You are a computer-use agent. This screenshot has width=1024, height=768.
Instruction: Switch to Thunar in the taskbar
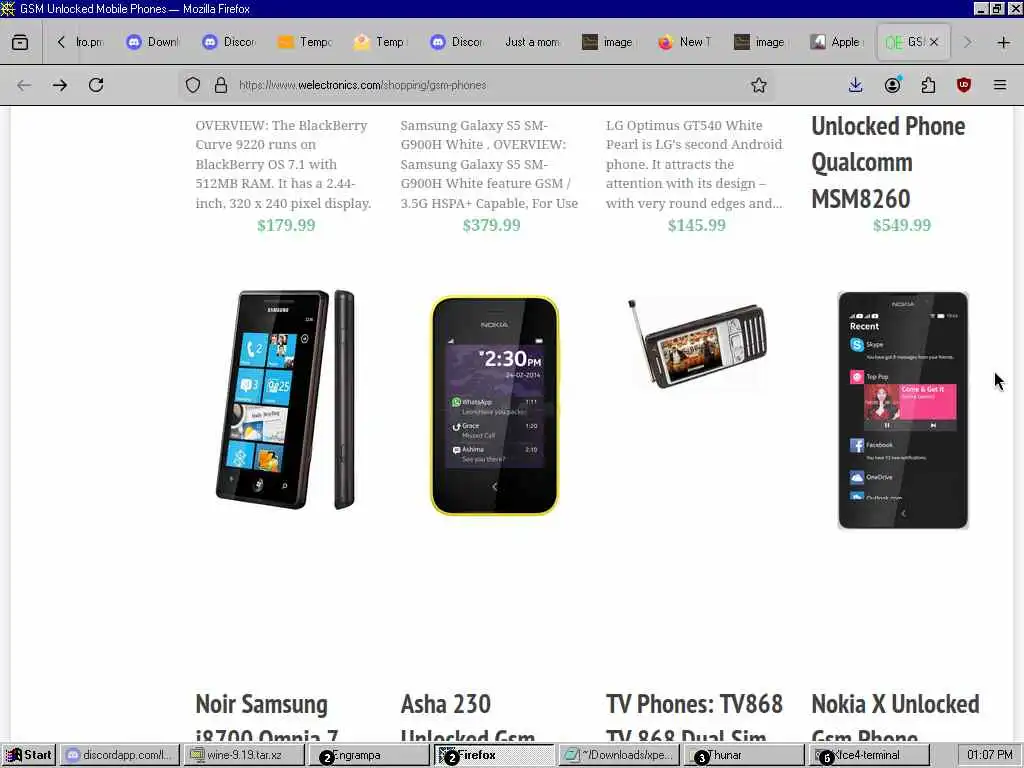[x=744, y=755]
